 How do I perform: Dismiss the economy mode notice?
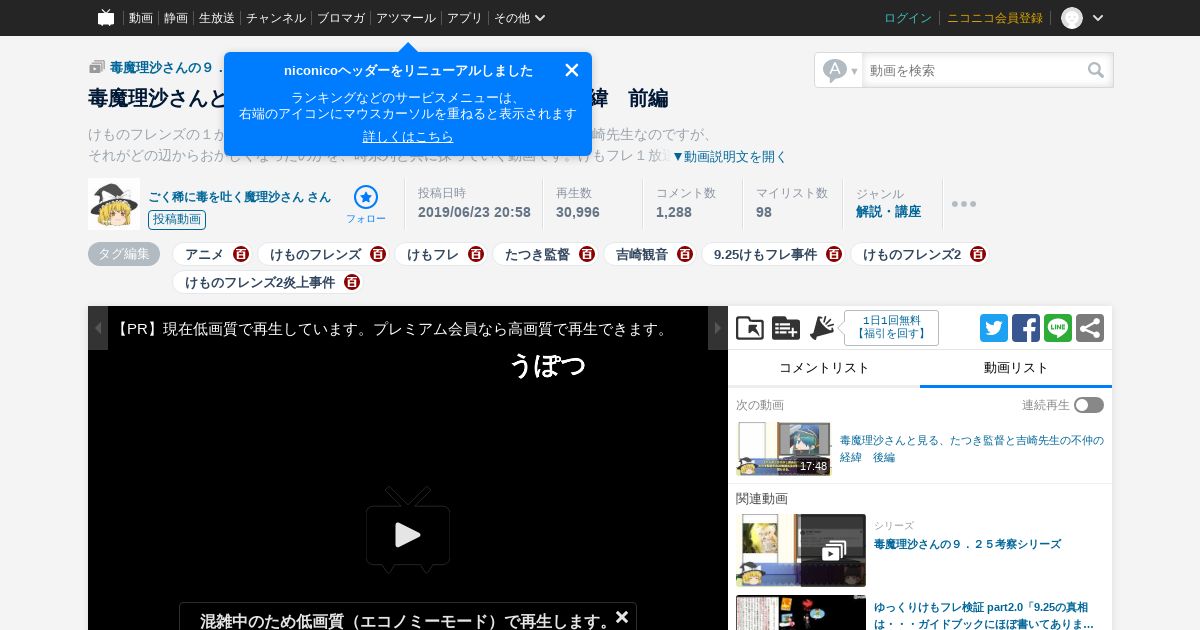pos(622,617)
